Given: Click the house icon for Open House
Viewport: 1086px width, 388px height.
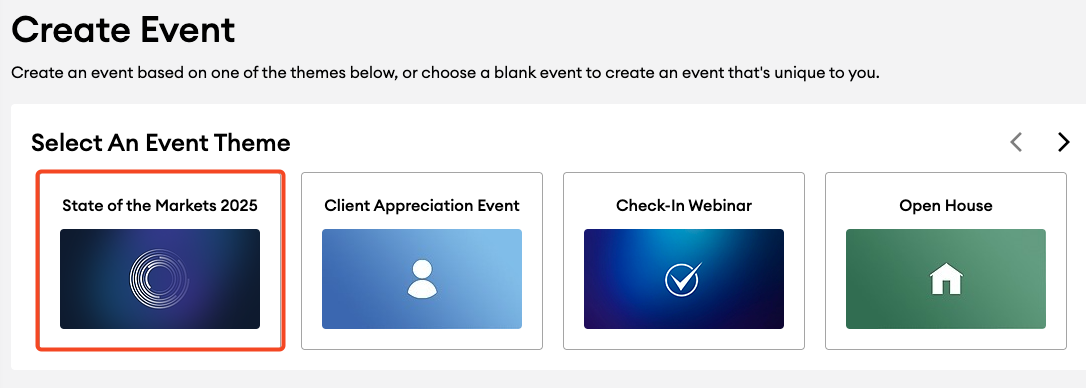Looking at the screenshot, I should click(x=946, y=279).
